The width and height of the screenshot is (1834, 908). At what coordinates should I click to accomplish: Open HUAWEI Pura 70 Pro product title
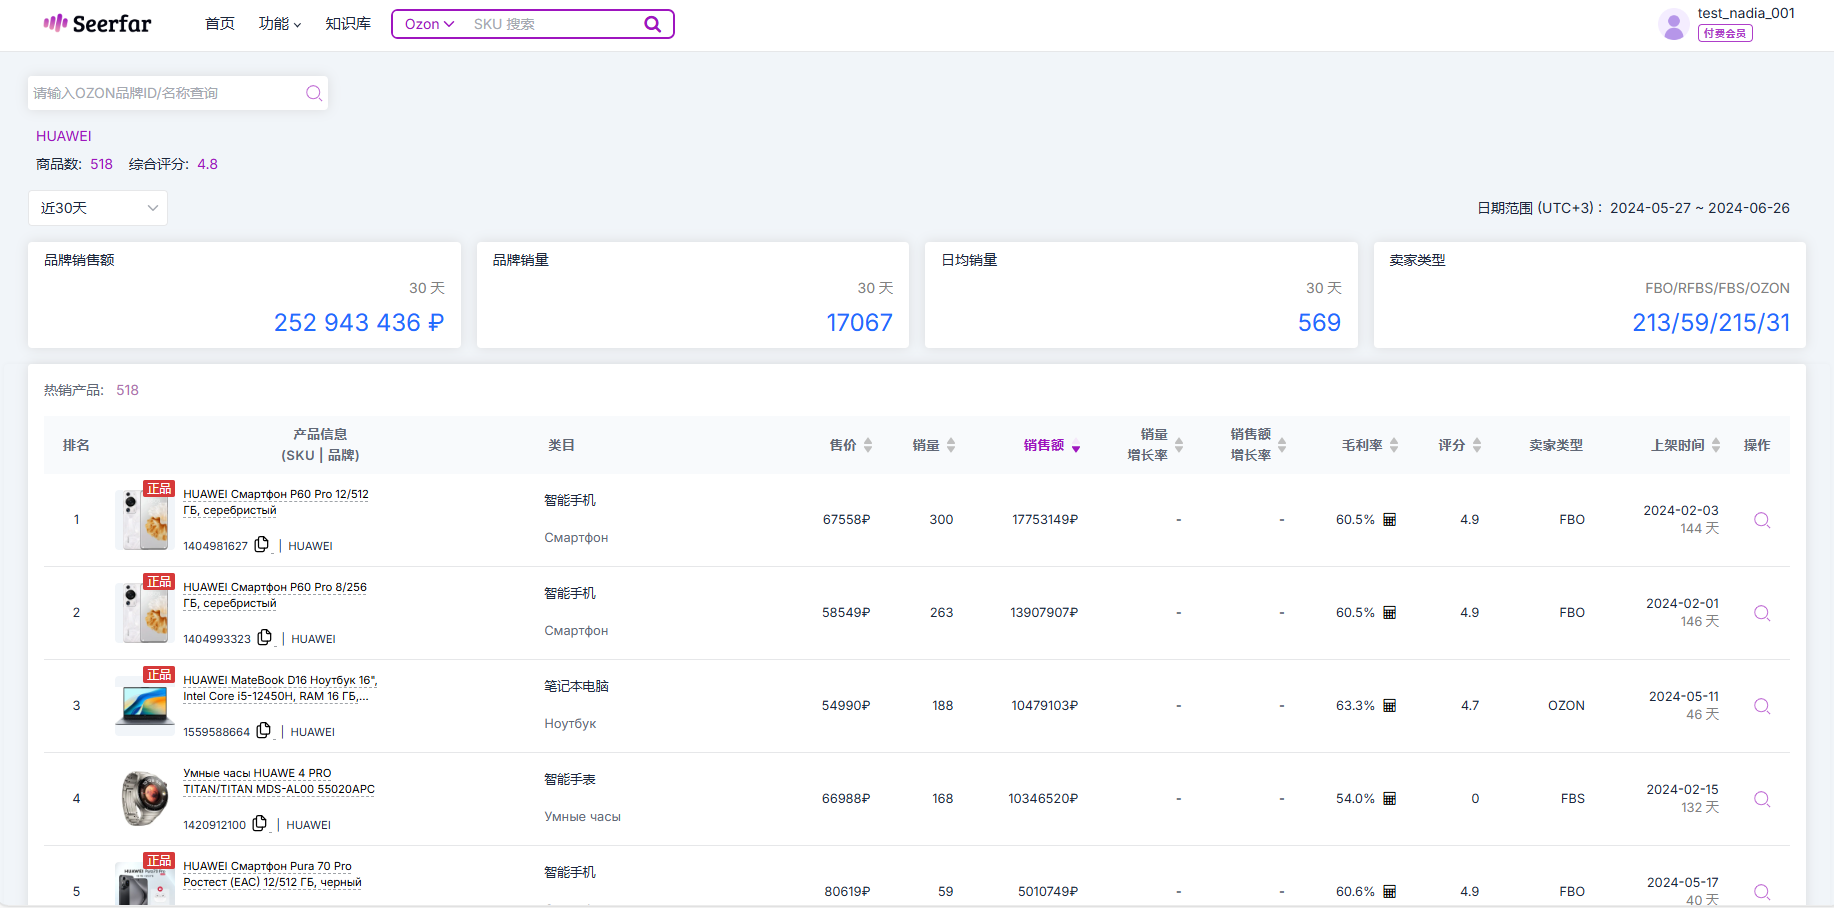[272, 874]
